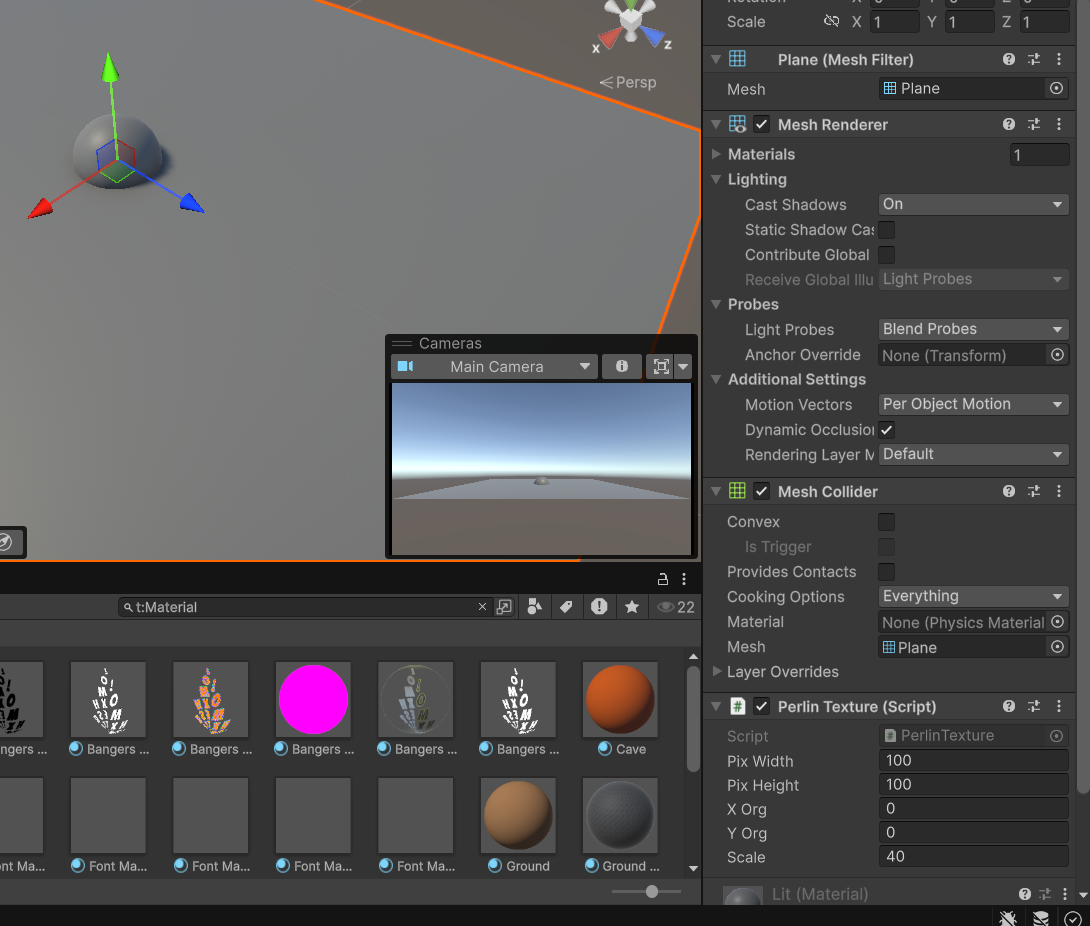Expand the Materials foldout
This screenshot has width=1090, height=926.
[x=716, y=154]
